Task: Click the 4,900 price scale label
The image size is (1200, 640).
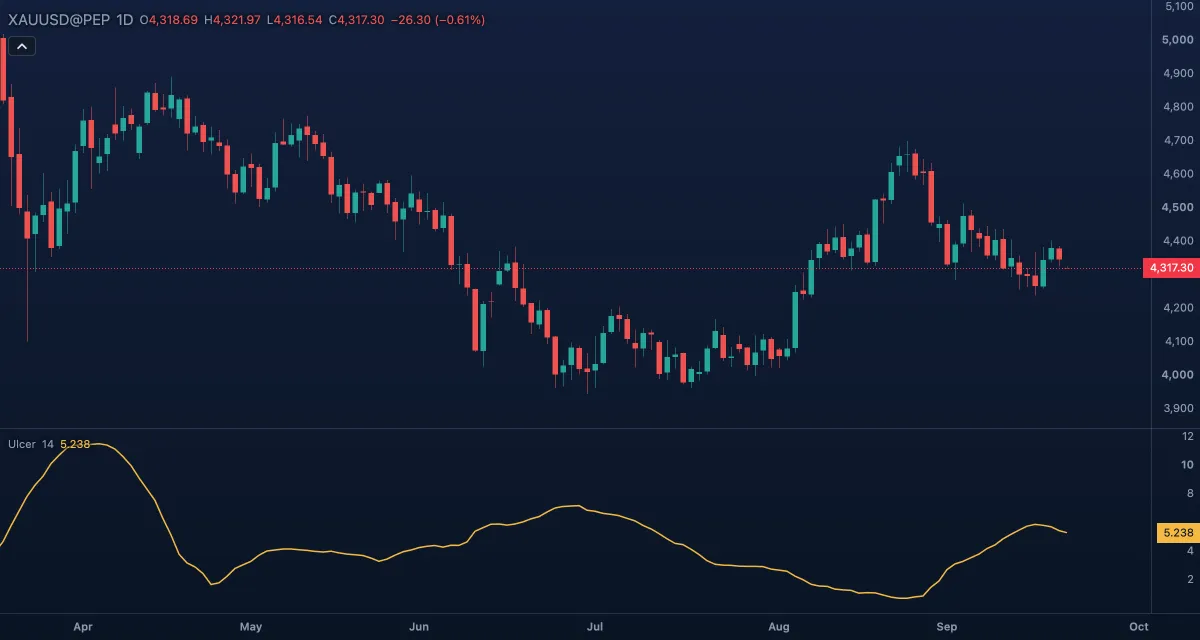Action: (1180, 73)
